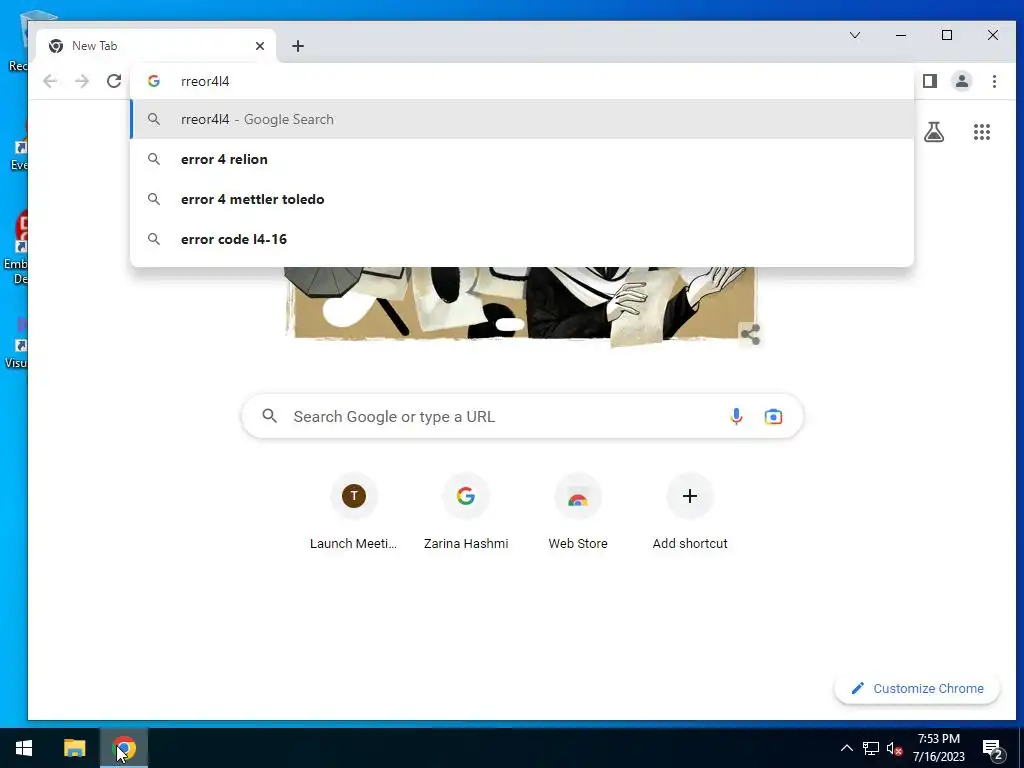
Task: Share the Google Doodle
Action: [750, 334]
